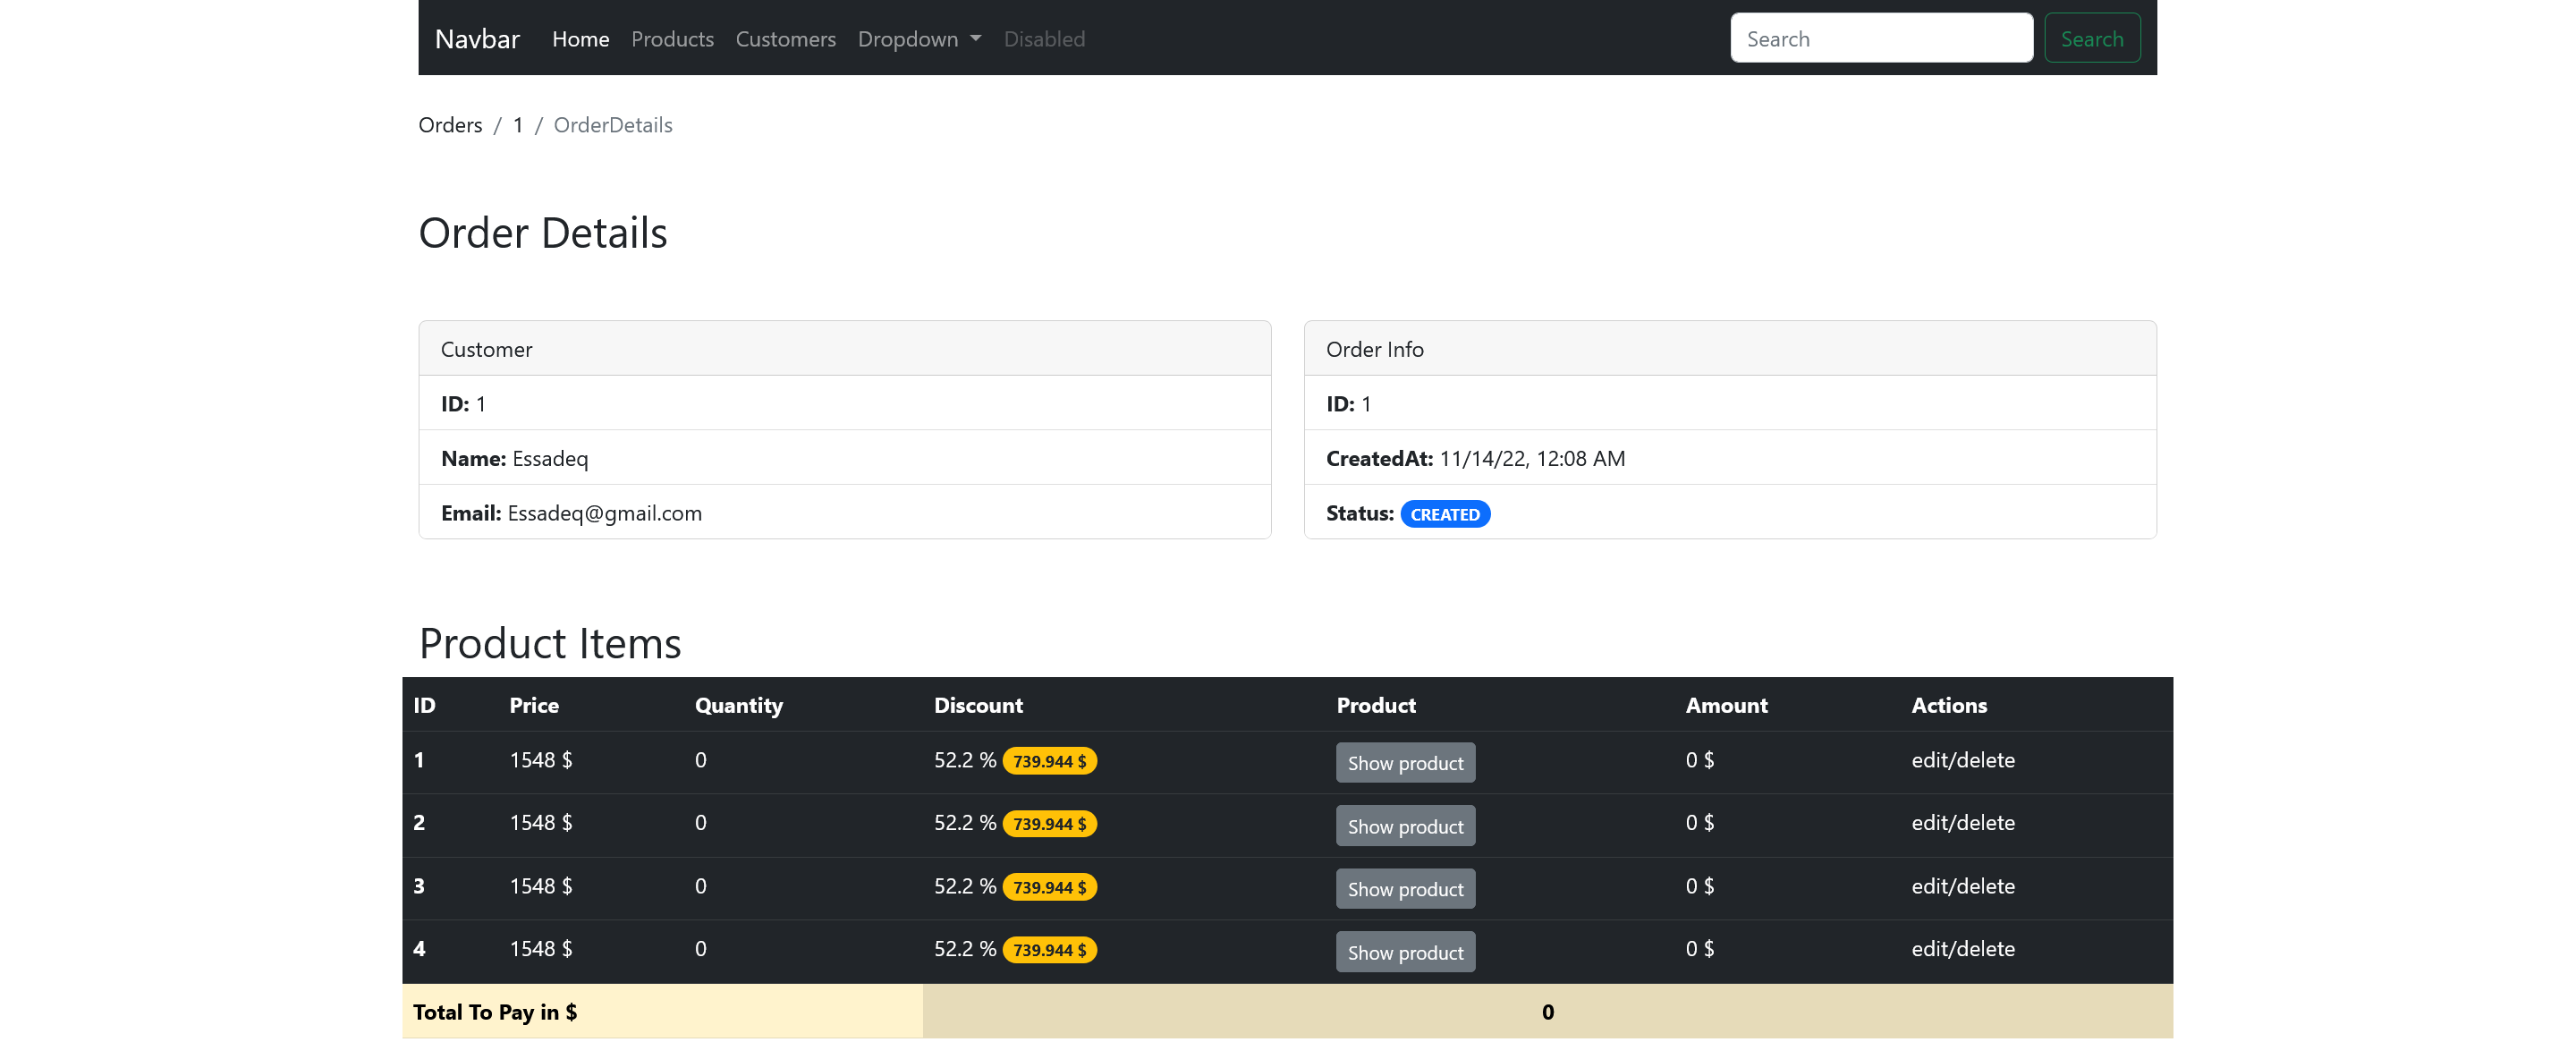Click the Disabled nav item

click(x=1043, y=39)
